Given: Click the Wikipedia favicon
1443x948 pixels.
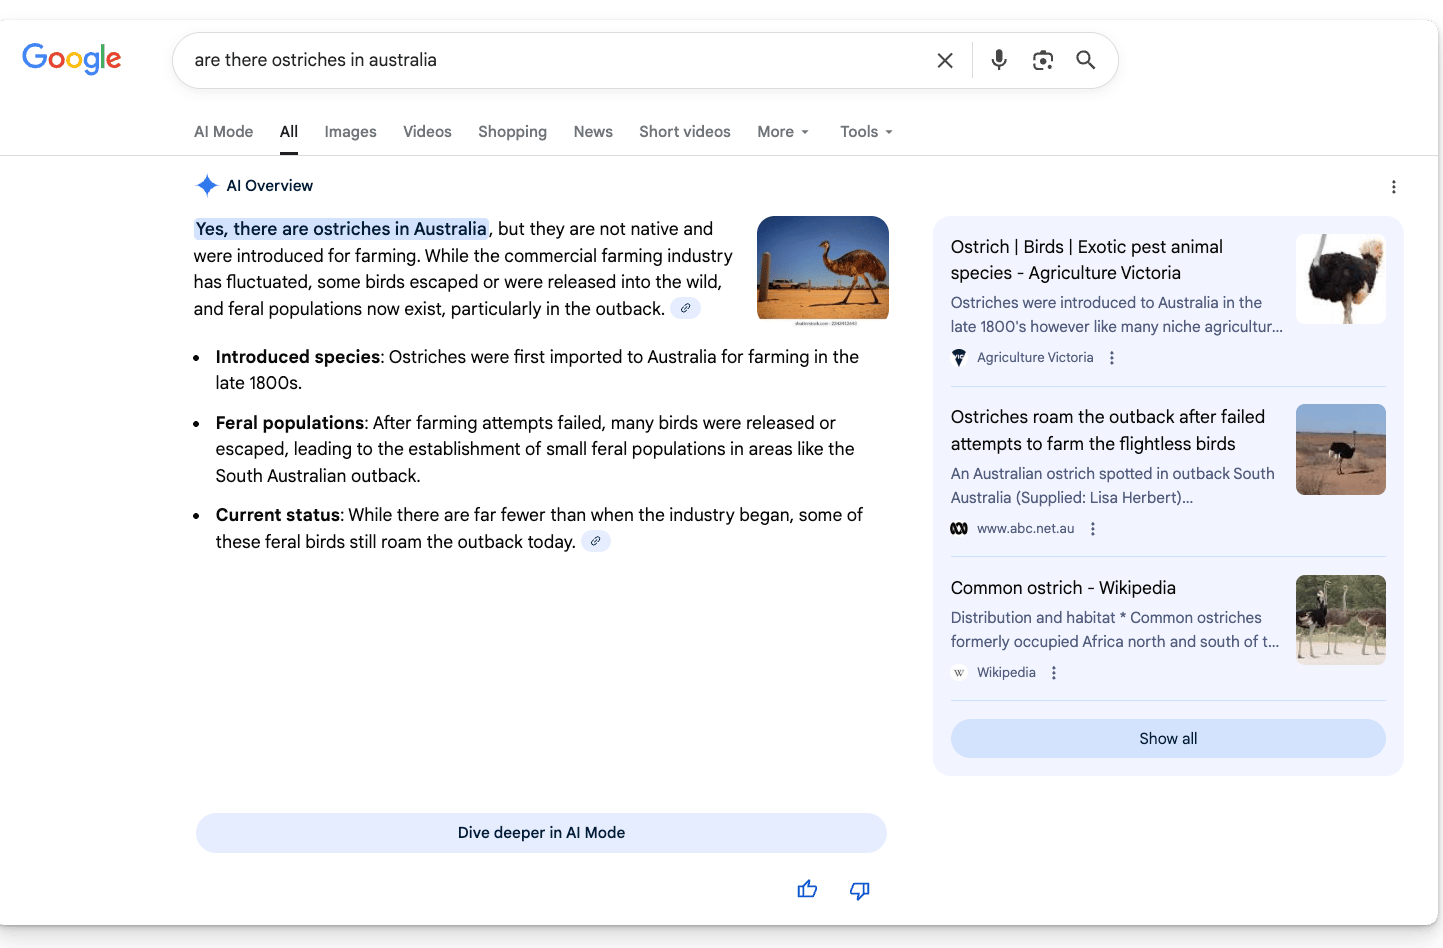Looking at the screenshot, I should [x=959, y=672].
